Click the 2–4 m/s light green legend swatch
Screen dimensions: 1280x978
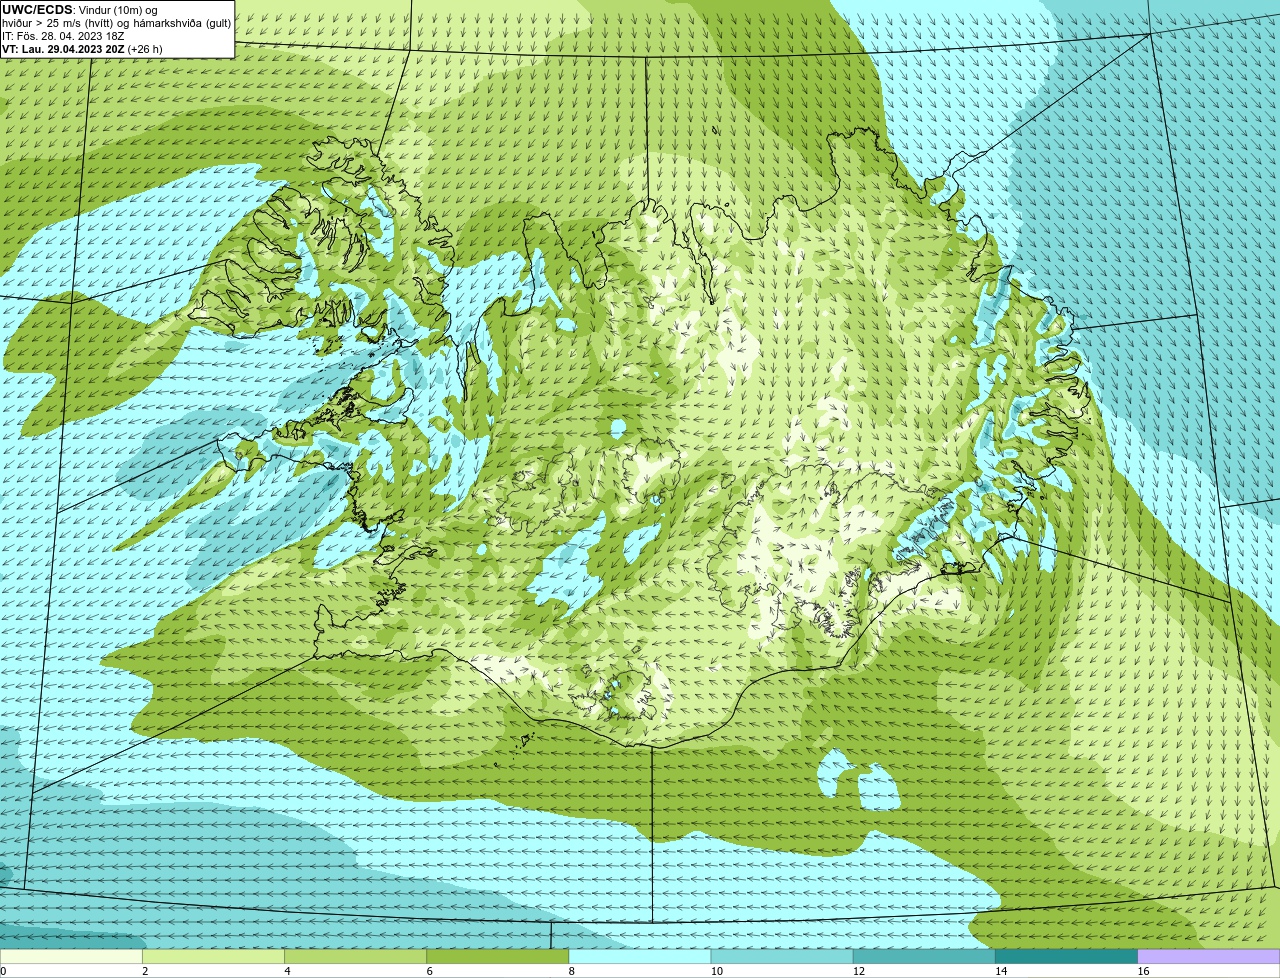coord(213,957)
